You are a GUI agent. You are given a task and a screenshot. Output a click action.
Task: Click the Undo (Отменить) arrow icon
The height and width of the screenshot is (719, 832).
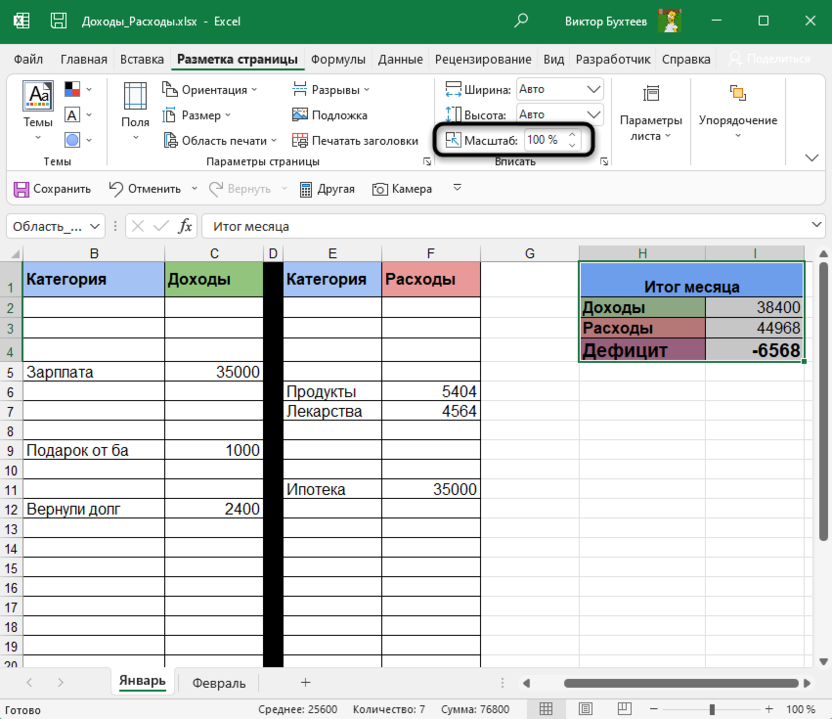(x=116, y=189)
